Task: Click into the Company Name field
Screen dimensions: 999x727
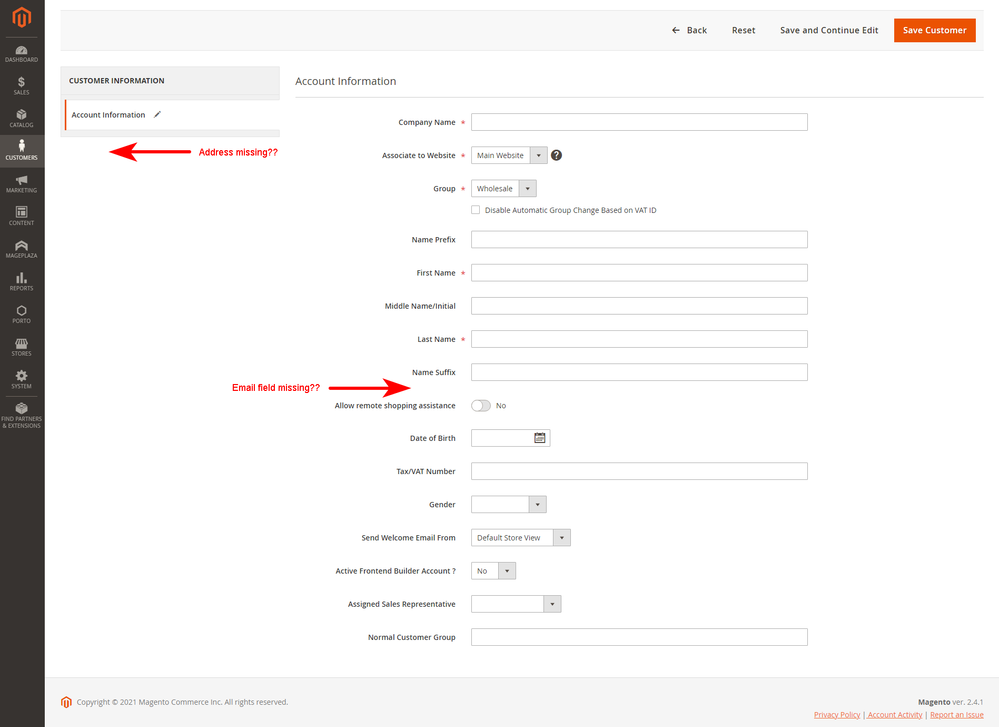Action: 638,122
